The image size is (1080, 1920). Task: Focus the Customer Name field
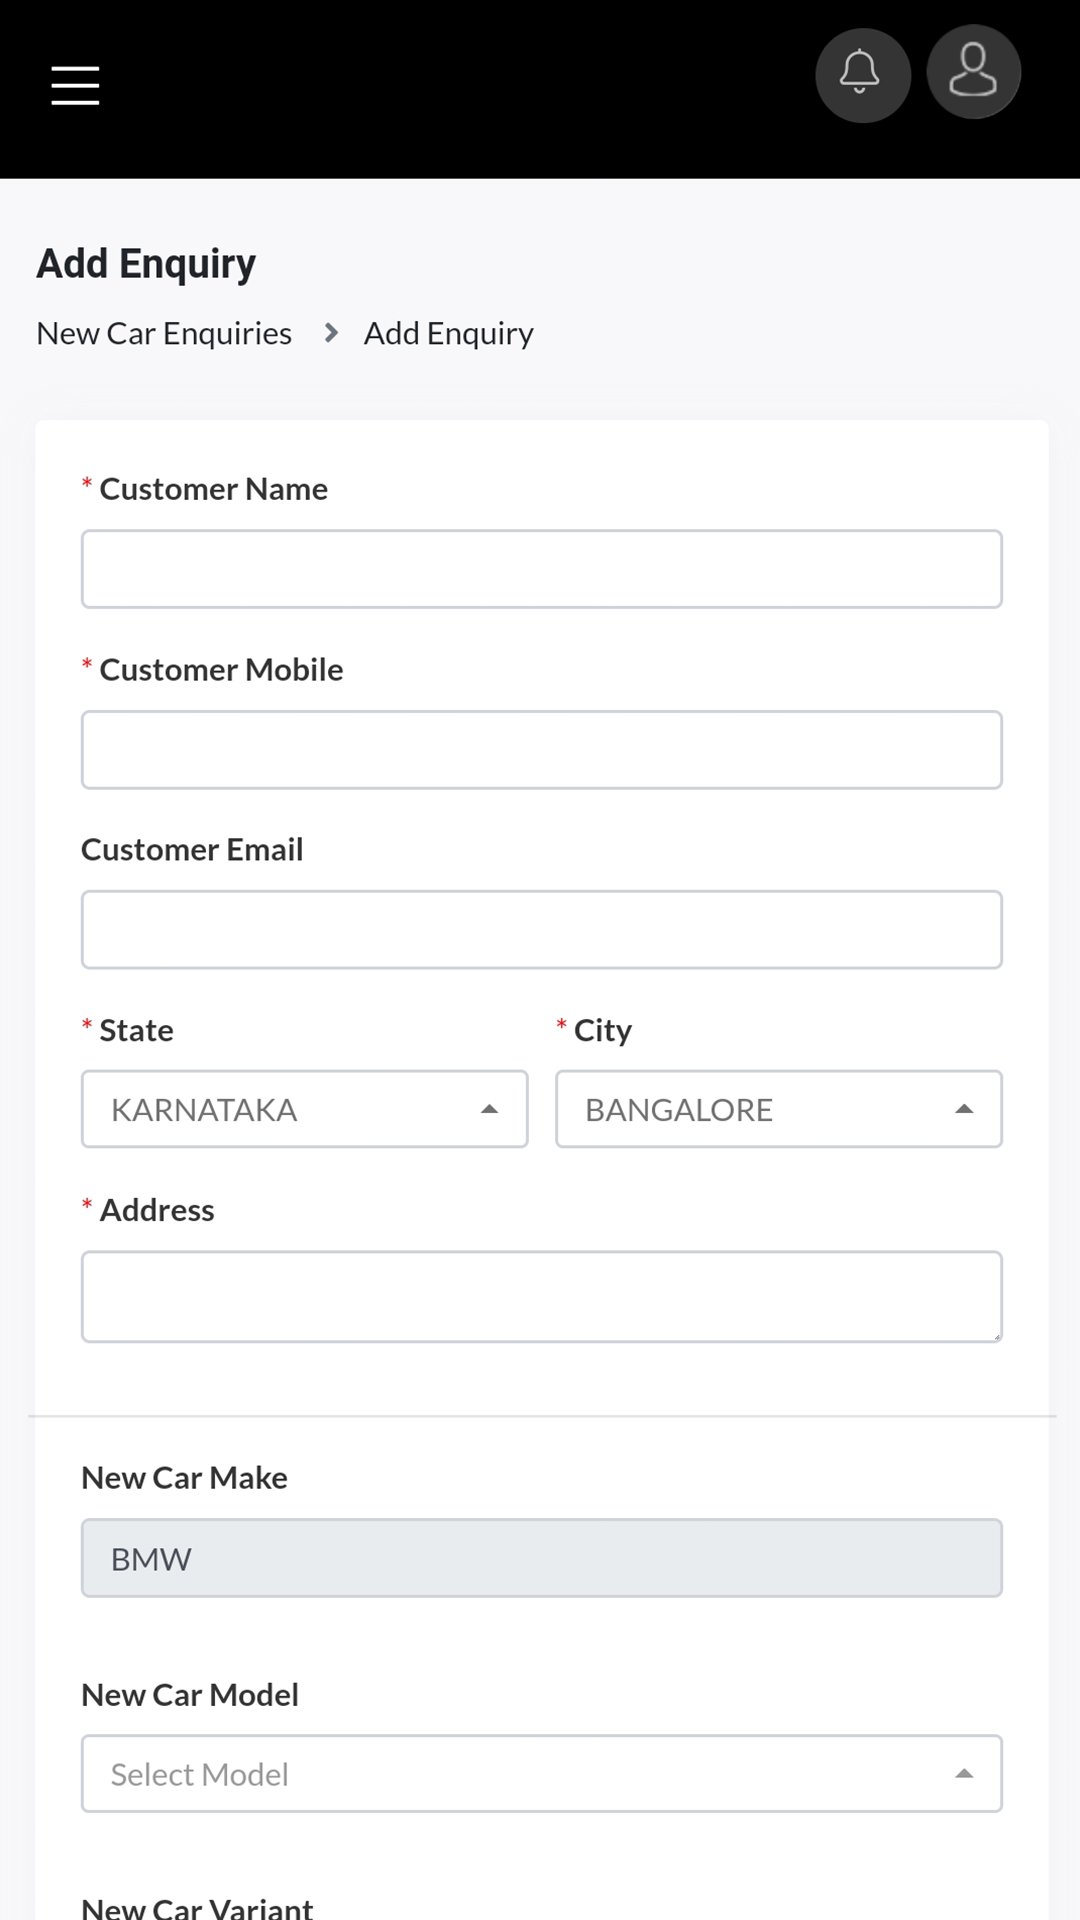(x=541, y=569)
